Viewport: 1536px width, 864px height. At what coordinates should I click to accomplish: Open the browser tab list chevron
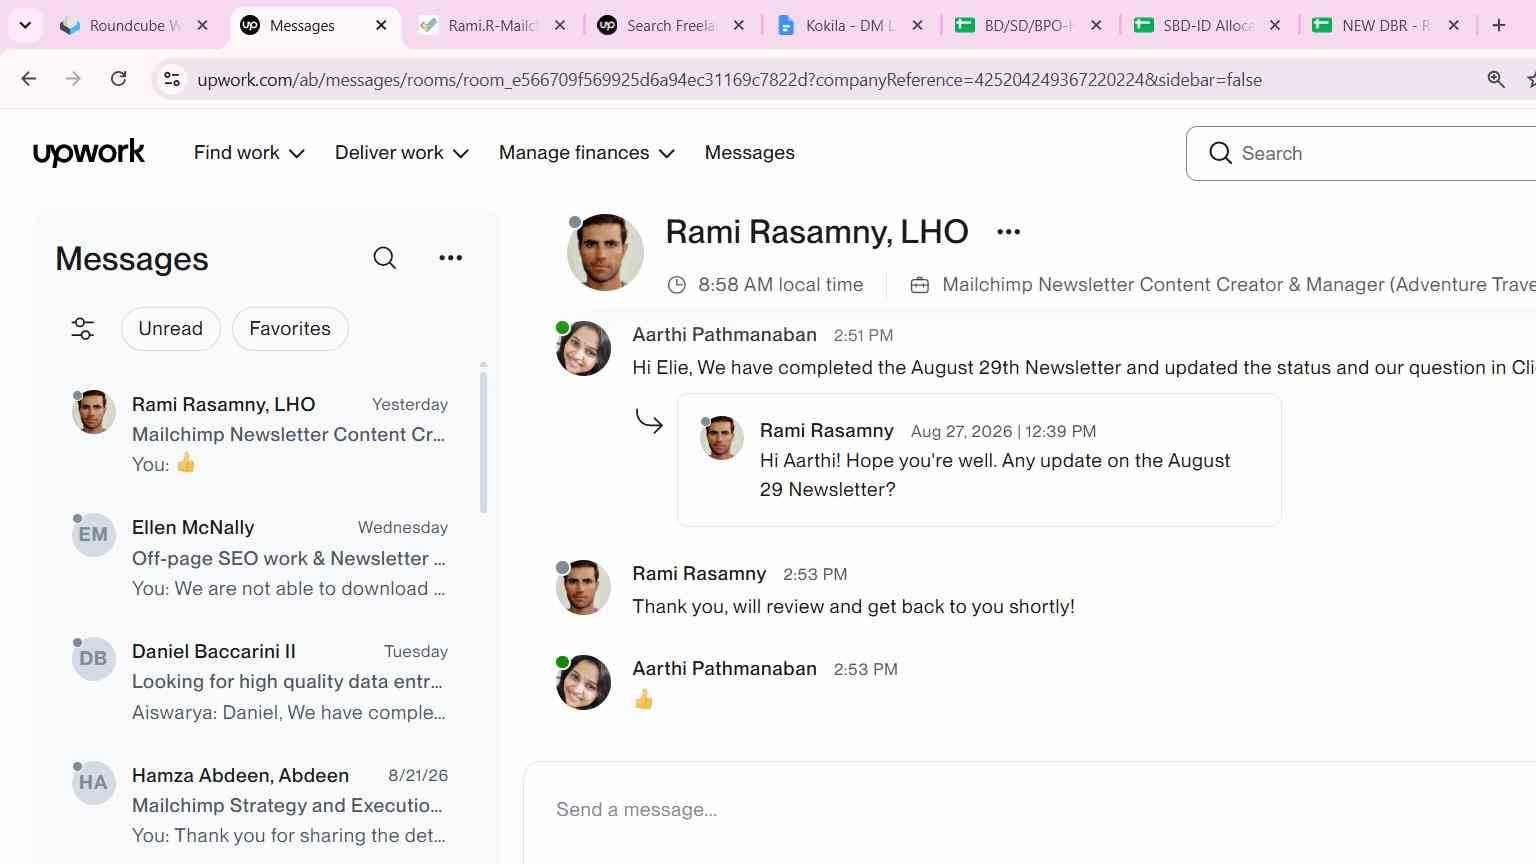pyautogui.click(x=25, y=25)
